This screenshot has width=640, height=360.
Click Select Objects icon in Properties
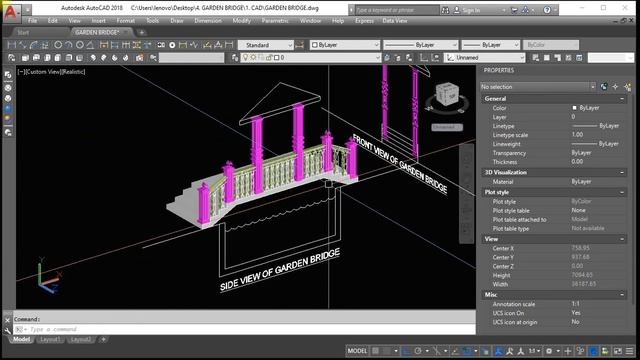pyautogui.click(x=616, y=87)
